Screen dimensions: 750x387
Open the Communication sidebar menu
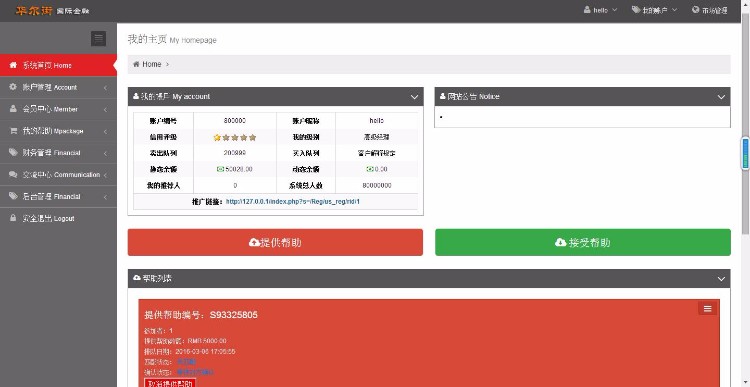tap(58, 175)
